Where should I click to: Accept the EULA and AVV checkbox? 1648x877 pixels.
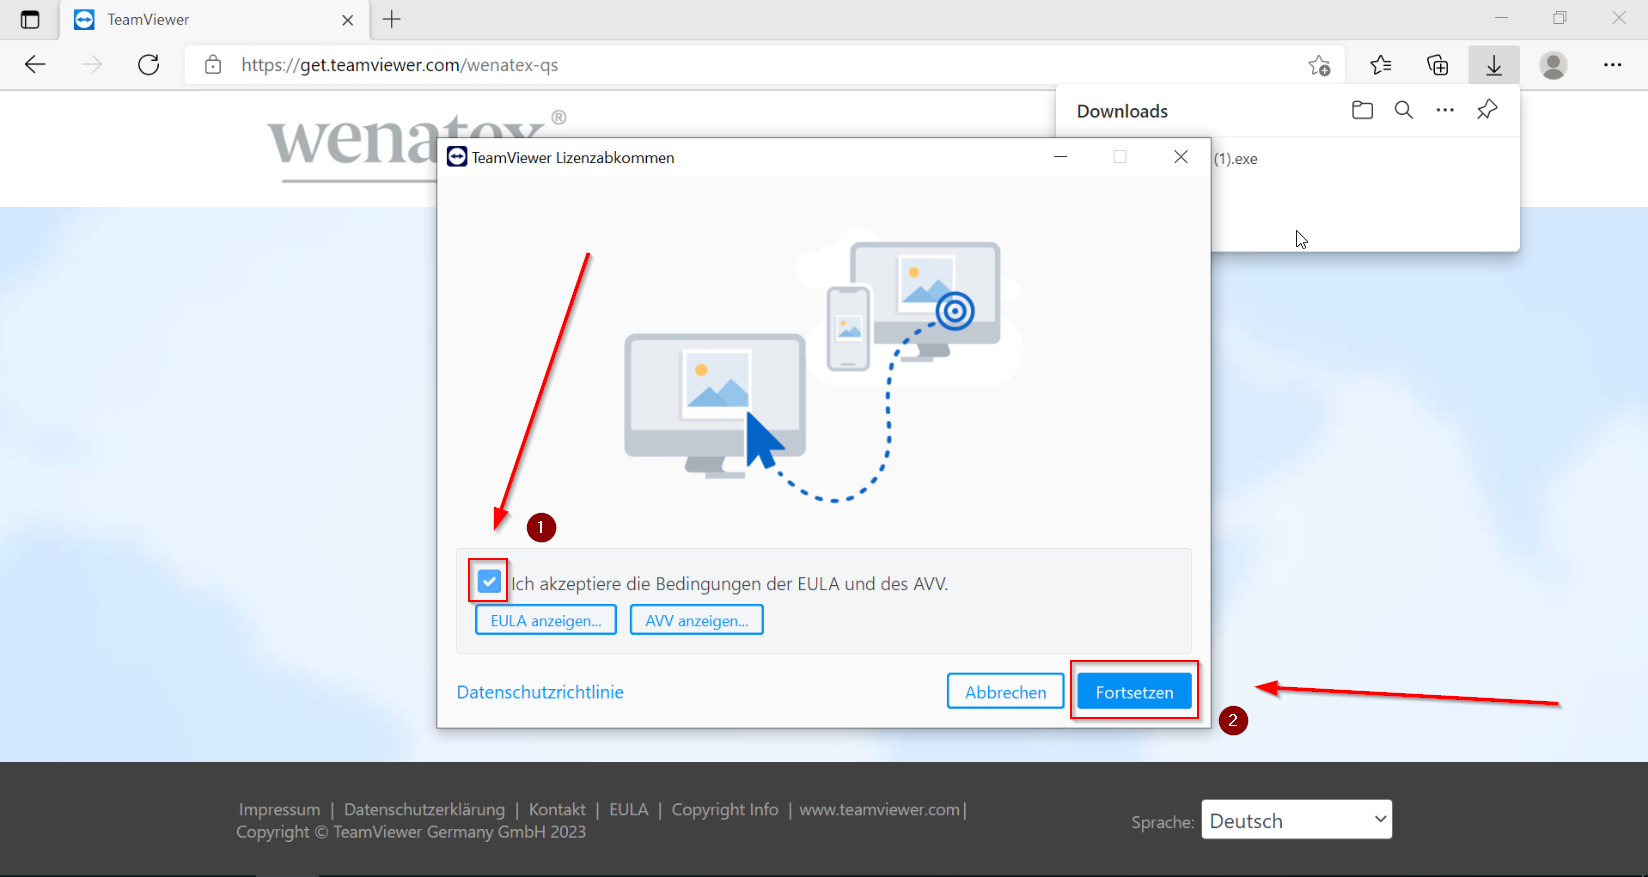coord(489,581)
